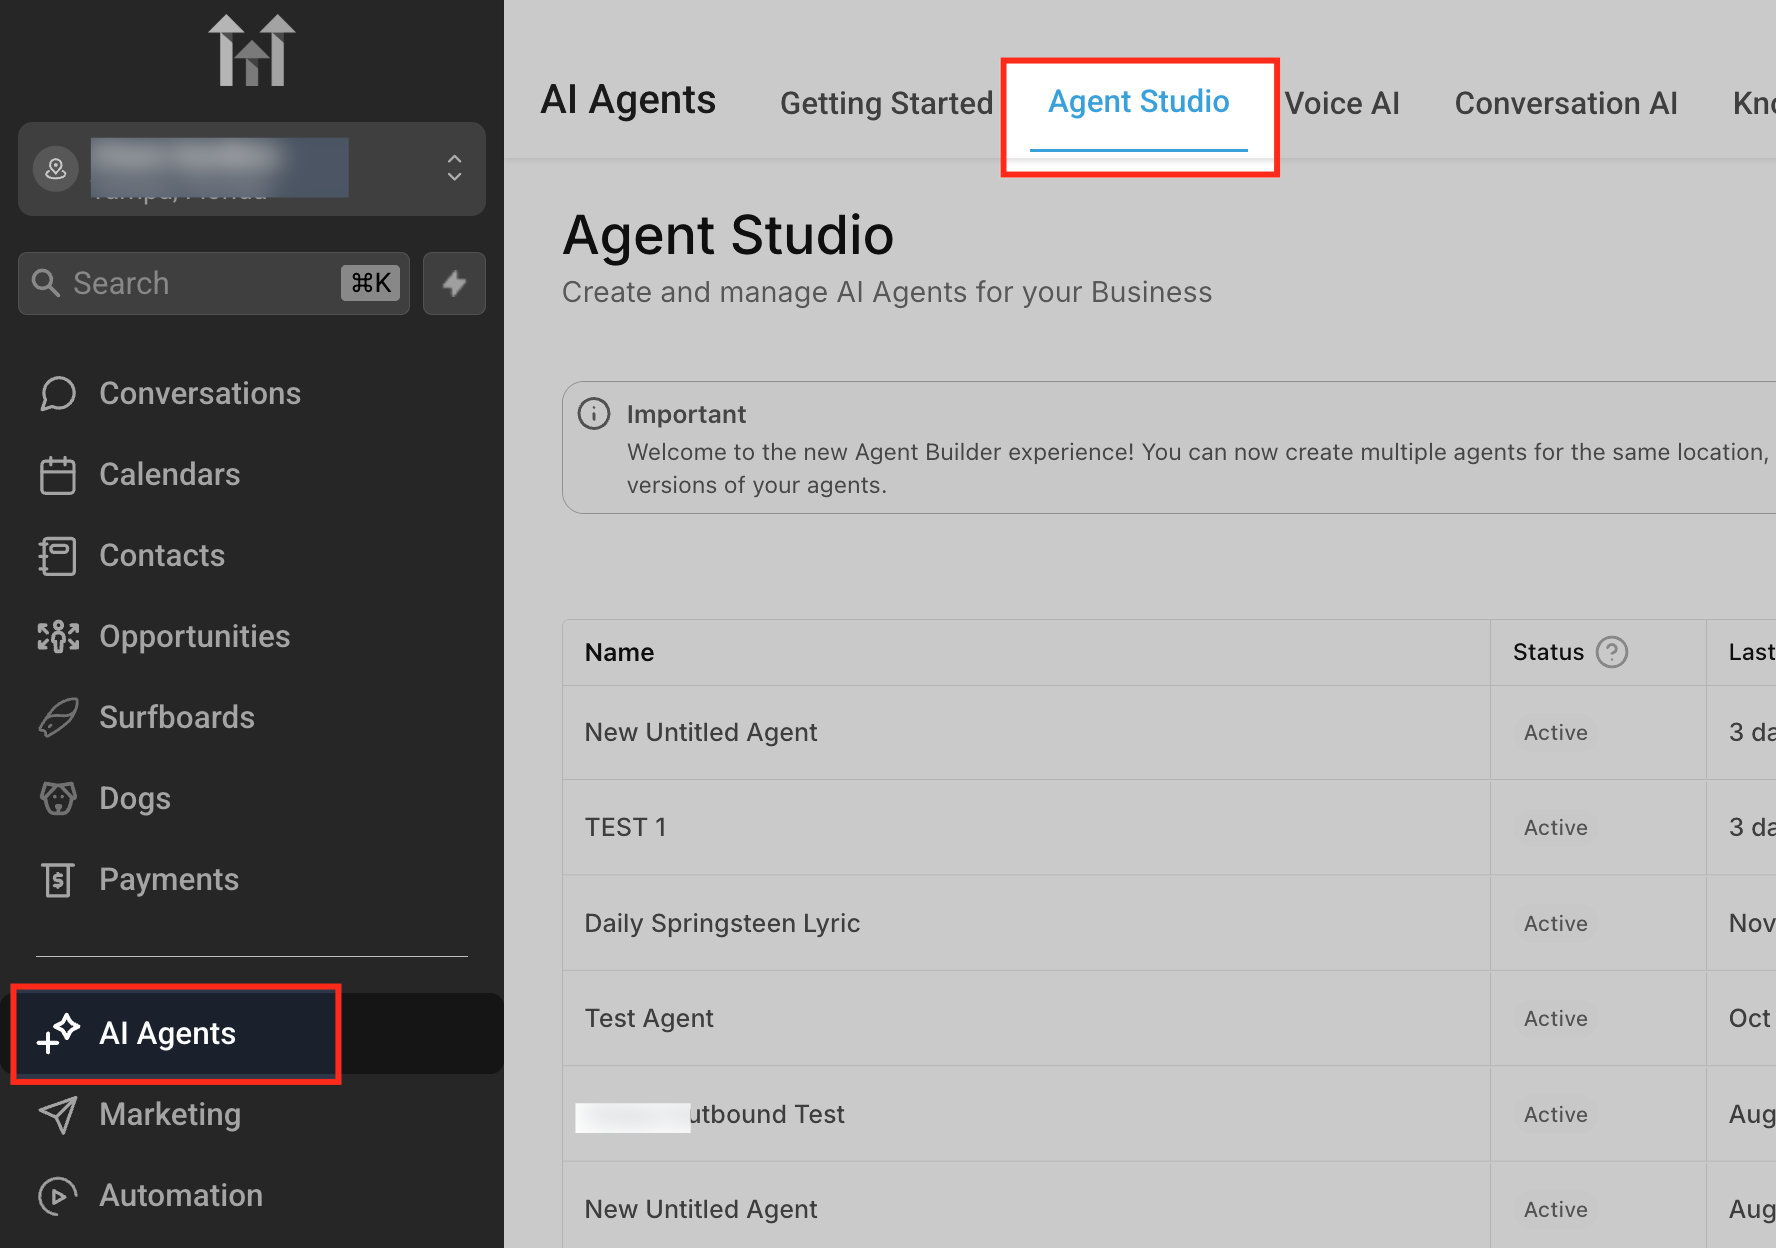Navigate to Opportunities in sidebar
The width and height of the screenshot is (1776, 1248).
point(195,636)
